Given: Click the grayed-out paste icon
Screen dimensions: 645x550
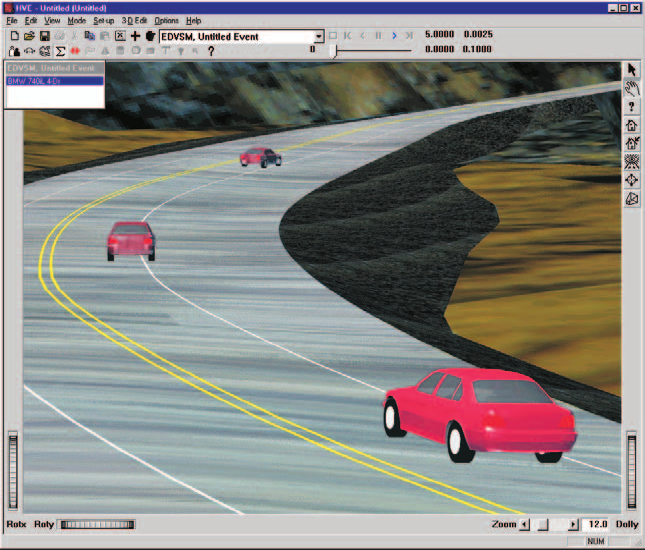Looking at the screenshot, I should 104,36.
